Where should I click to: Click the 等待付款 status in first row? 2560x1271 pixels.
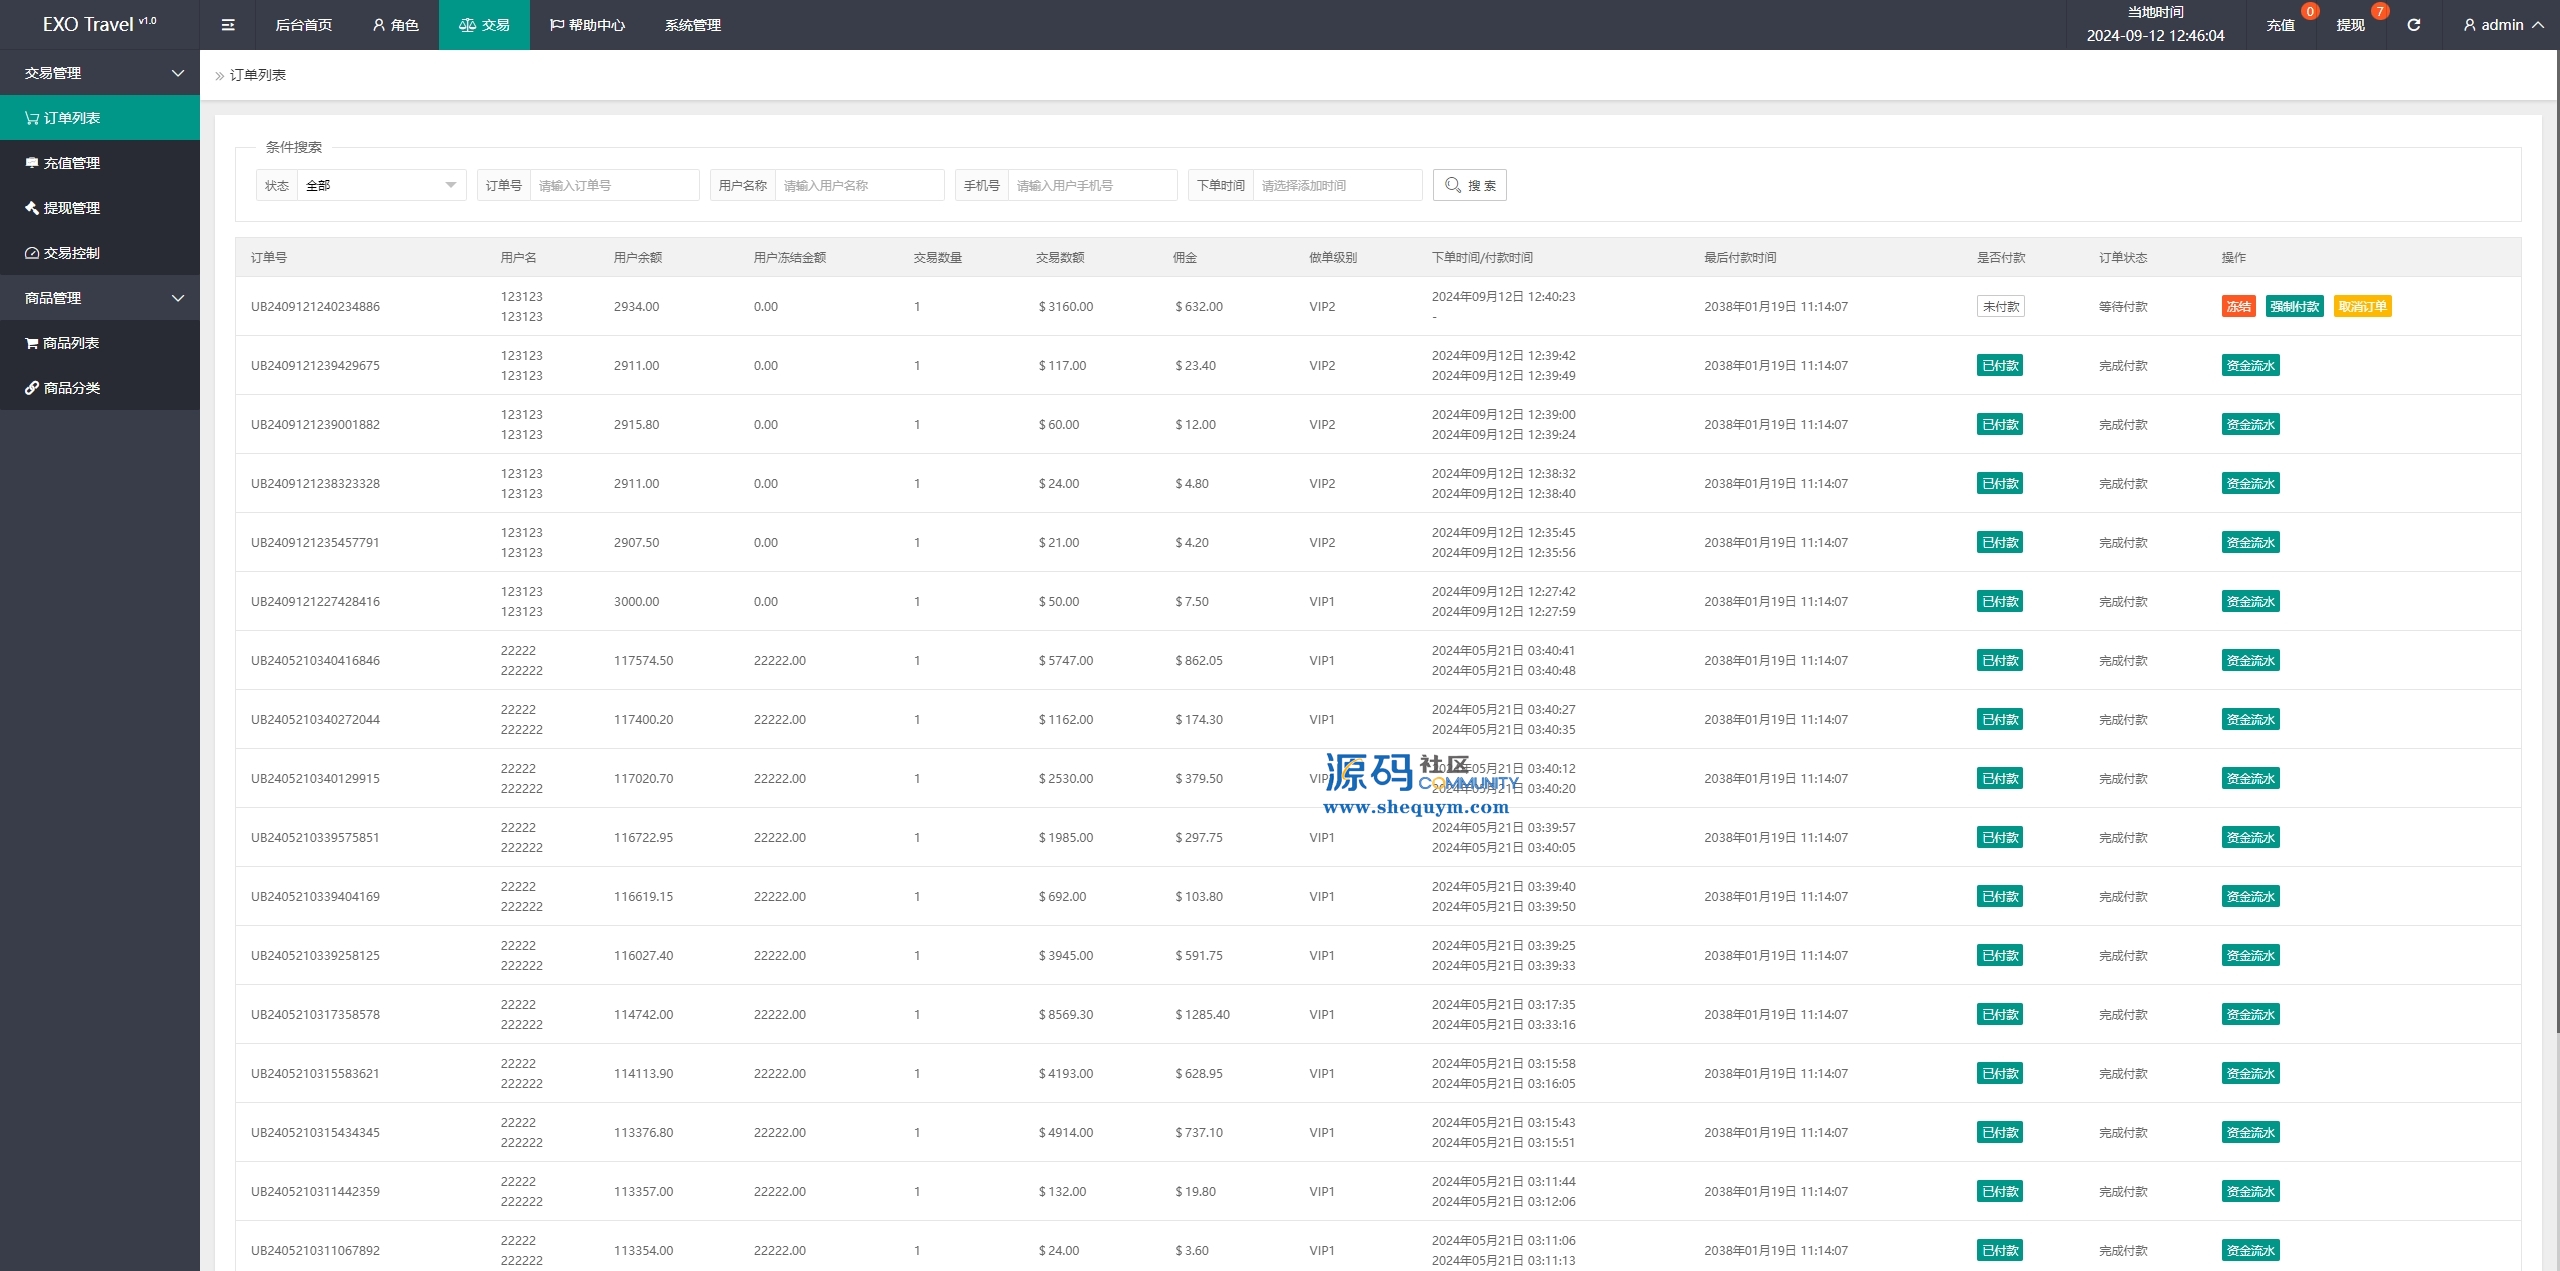tap(2122, 307)
